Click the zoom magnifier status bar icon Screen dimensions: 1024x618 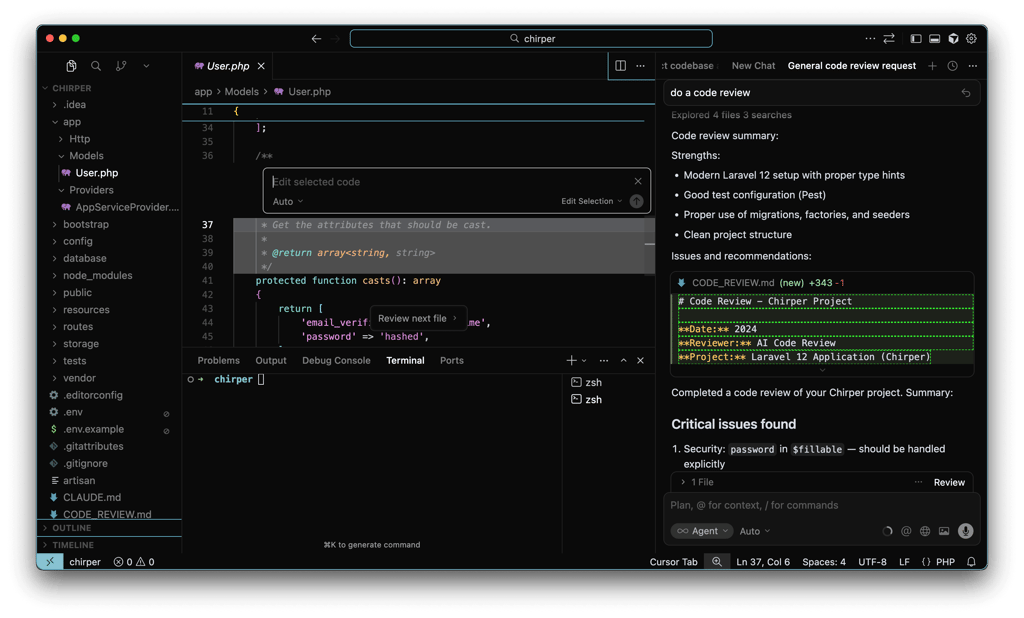tap(716, 562)
